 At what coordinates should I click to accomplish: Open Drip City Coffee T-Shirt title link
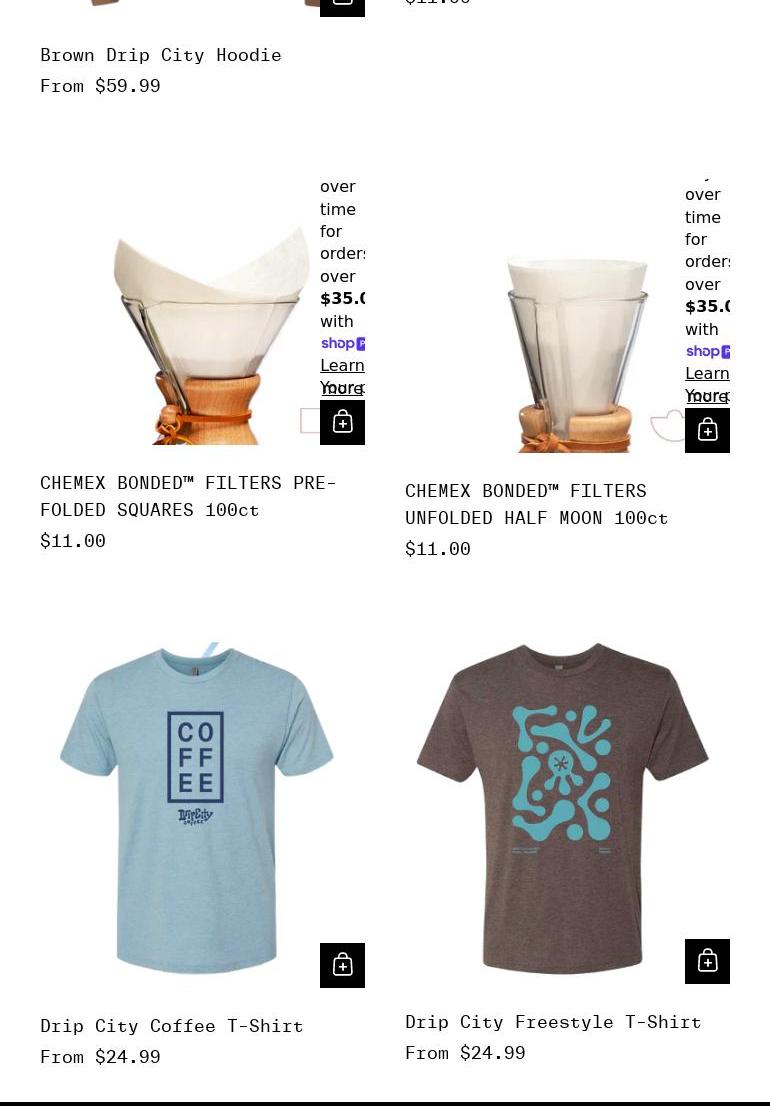coord(171,1026)
